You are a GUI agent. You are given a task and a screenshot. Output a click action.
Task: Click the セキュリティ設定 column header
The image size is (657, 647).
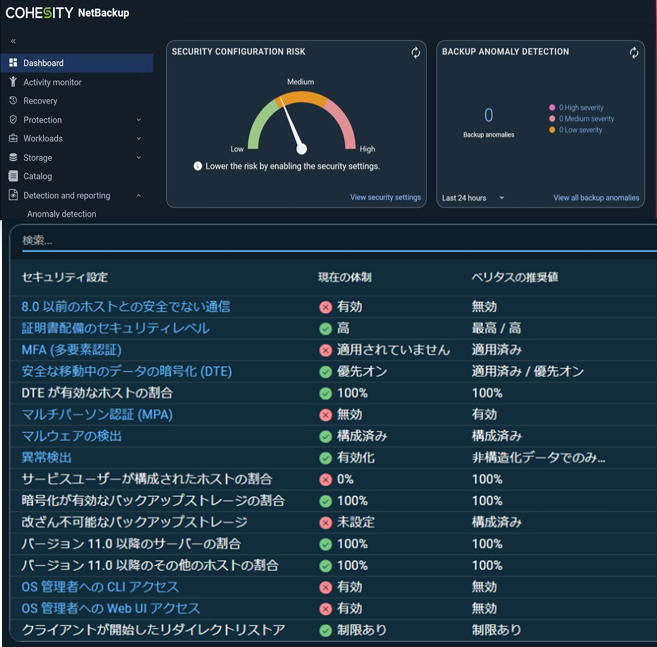click(65, 277)
